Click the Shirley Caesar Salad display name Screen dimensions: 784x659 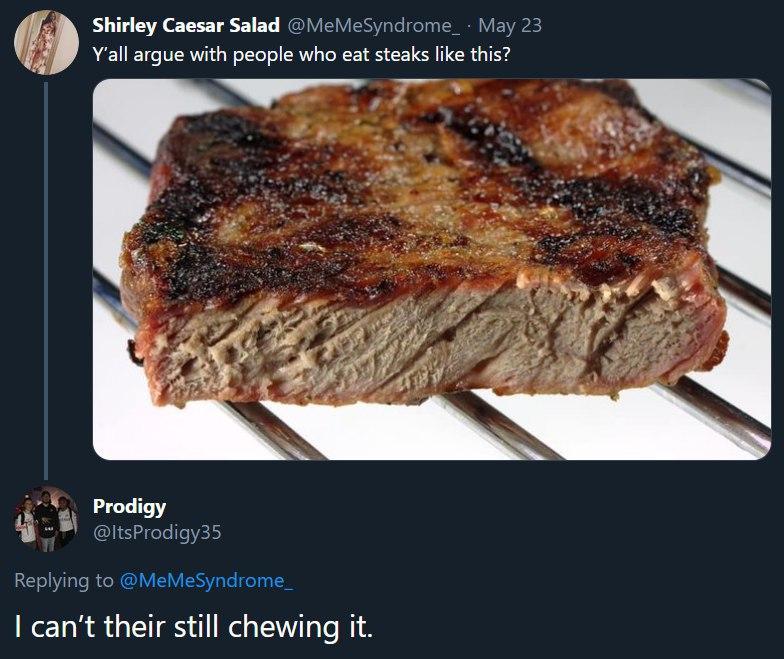(x=185, y=25)
